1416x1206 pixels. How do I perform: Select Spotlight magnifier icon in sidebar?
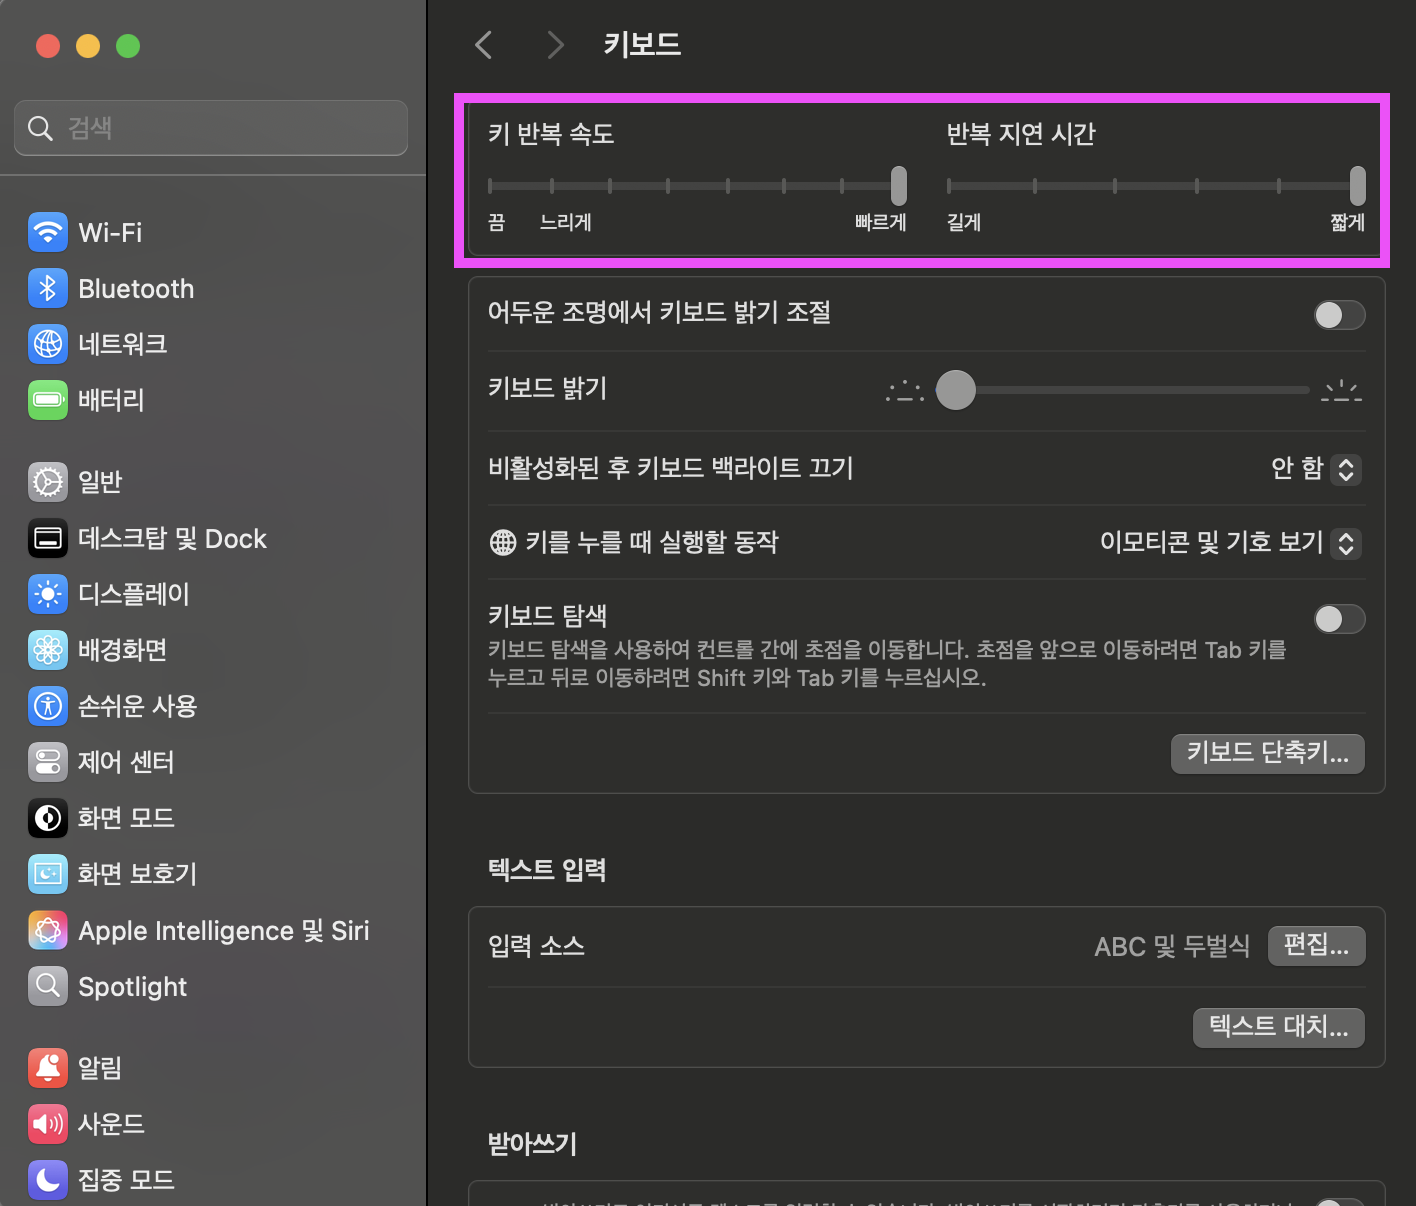48,986
